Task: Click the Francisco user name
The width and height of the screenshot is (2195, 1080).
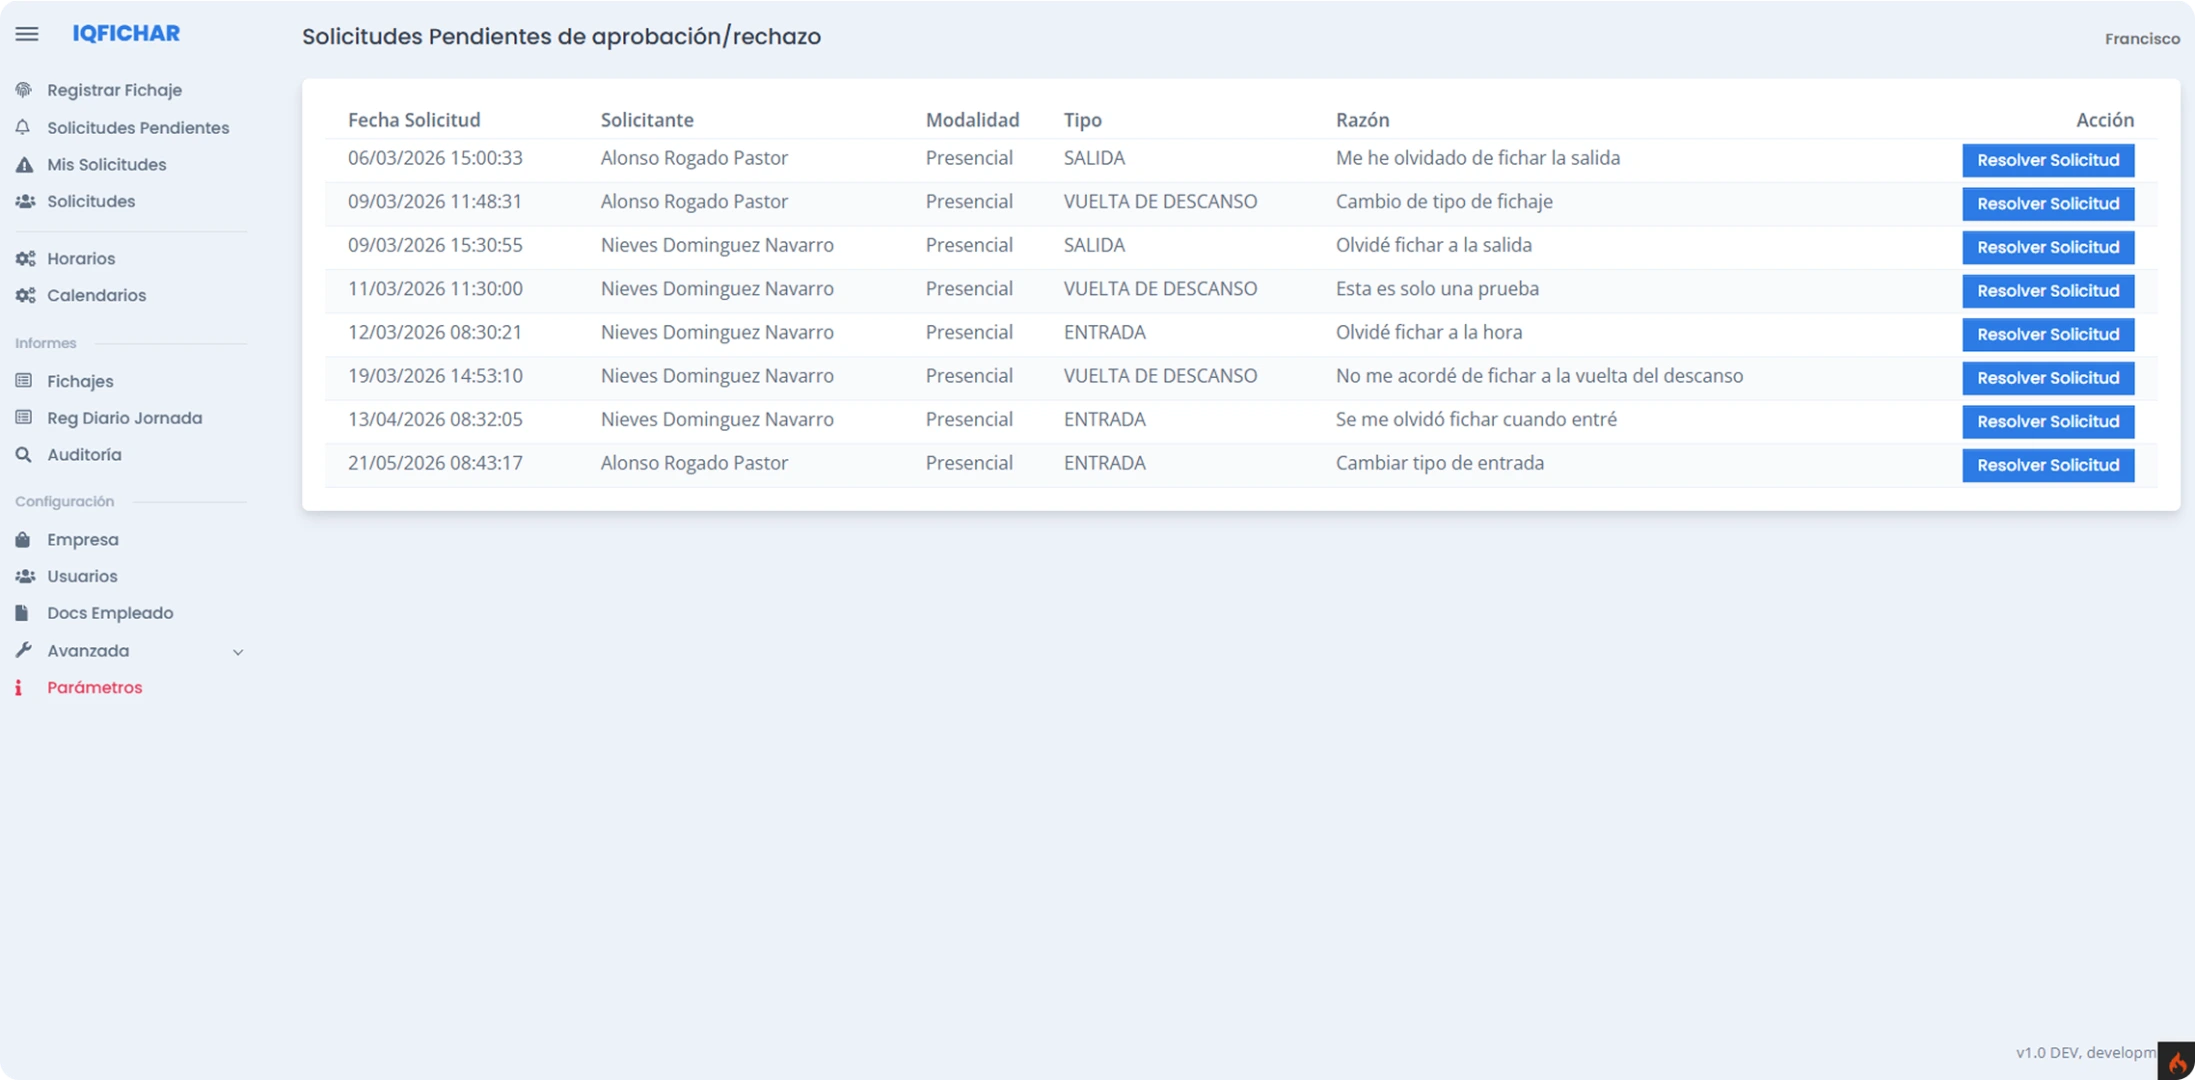Action: pos(2142,38)
